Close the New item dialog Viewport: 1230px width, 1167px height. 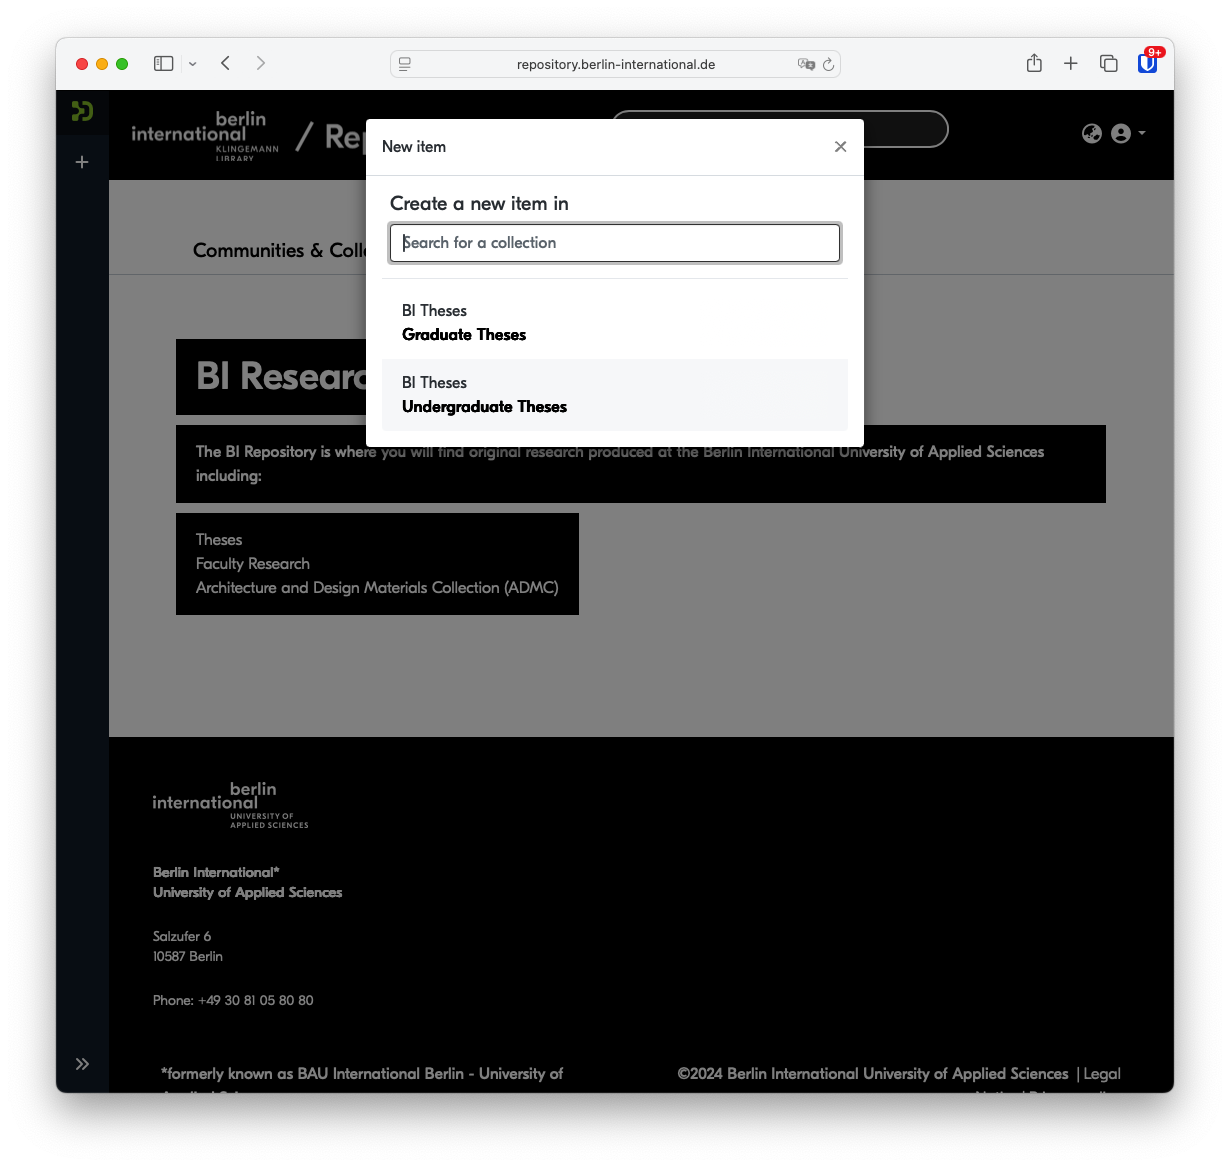point(840,147)
